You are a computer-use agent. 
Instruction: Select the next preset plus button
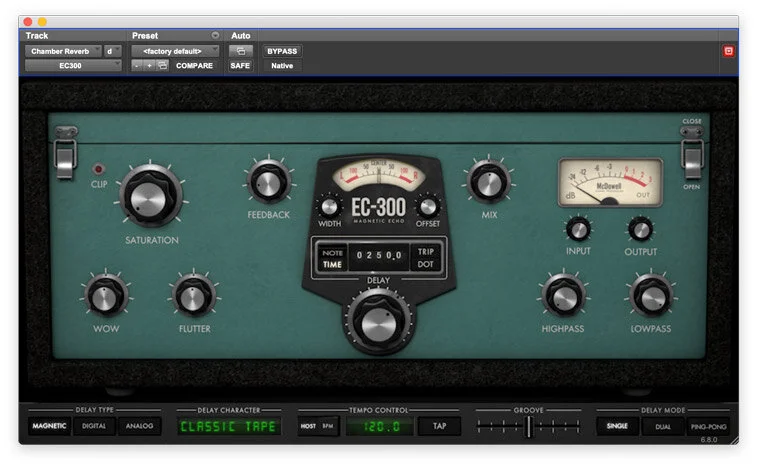coord(149,66)
